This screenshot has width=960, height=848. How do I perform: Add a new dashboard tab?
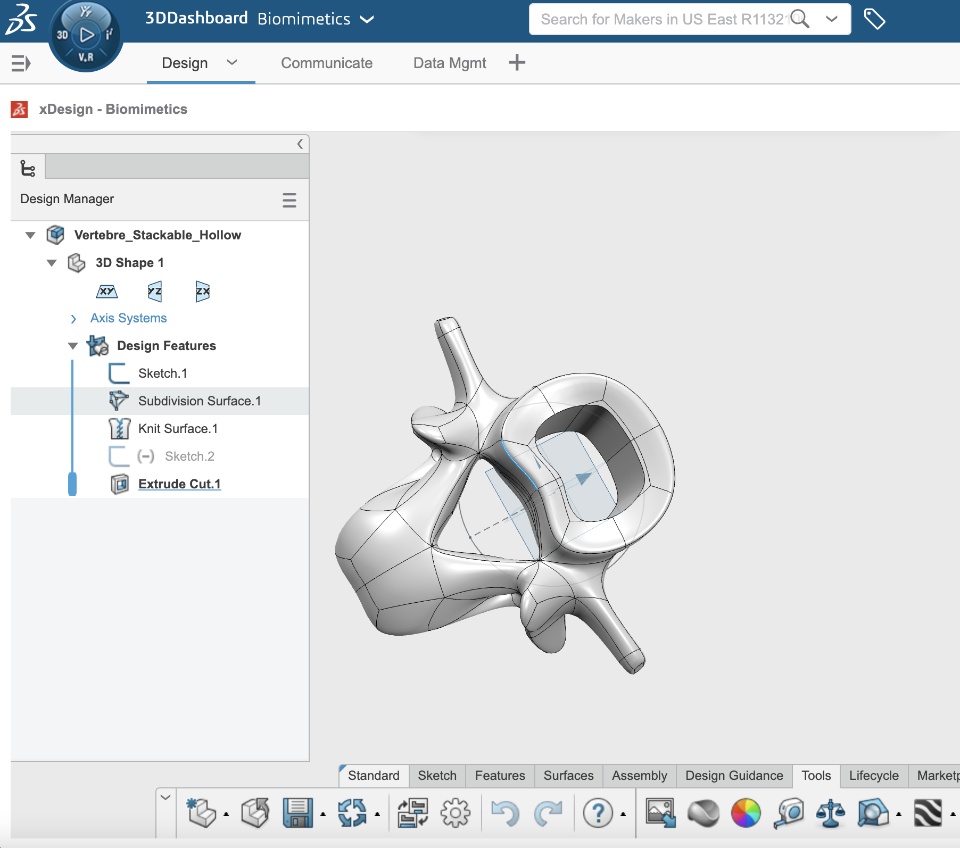(517, 62)
